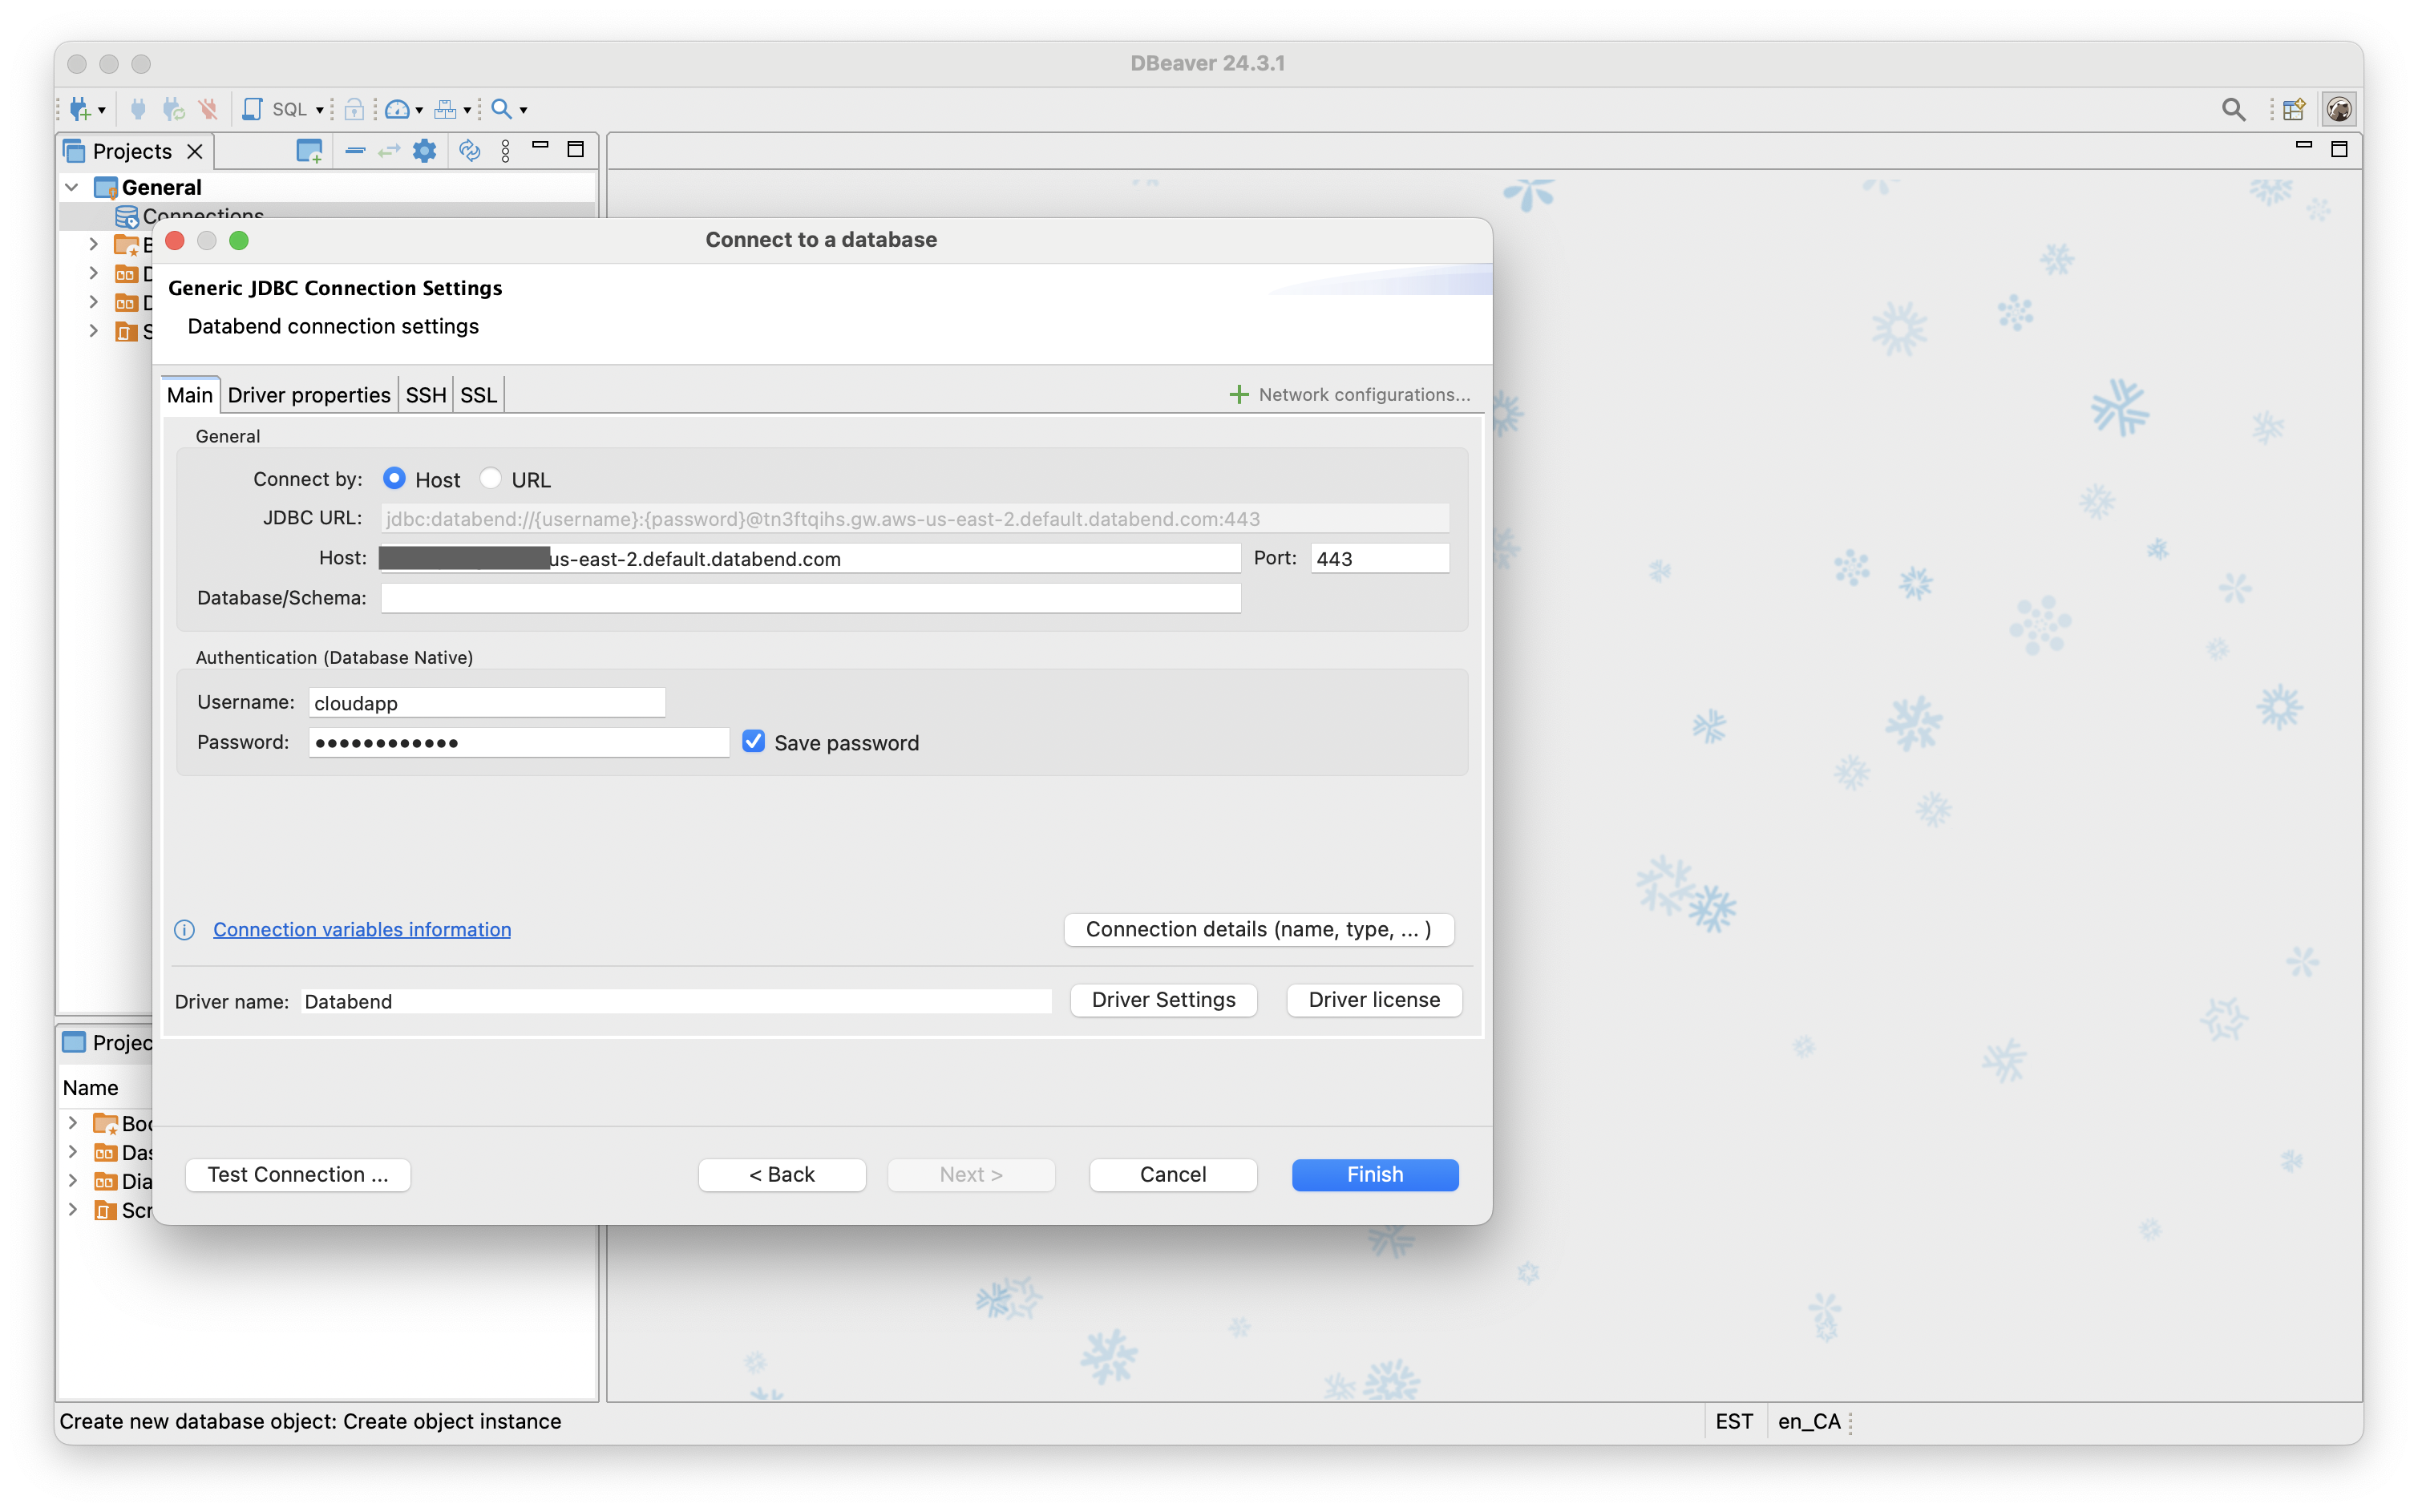
Task: Click the info icon beside Connection variables
Action: click(x=184, y=930)
